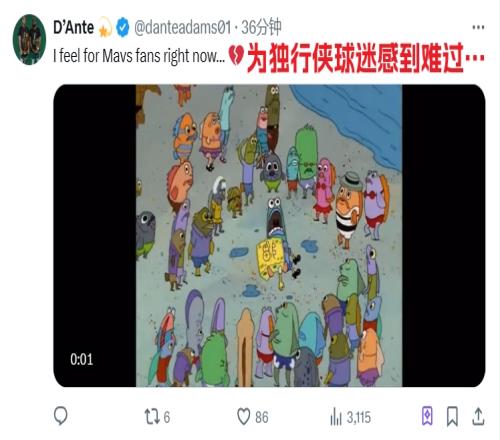500x440 pixels.
Task: Bookmark this tweet
Action: 452,416
